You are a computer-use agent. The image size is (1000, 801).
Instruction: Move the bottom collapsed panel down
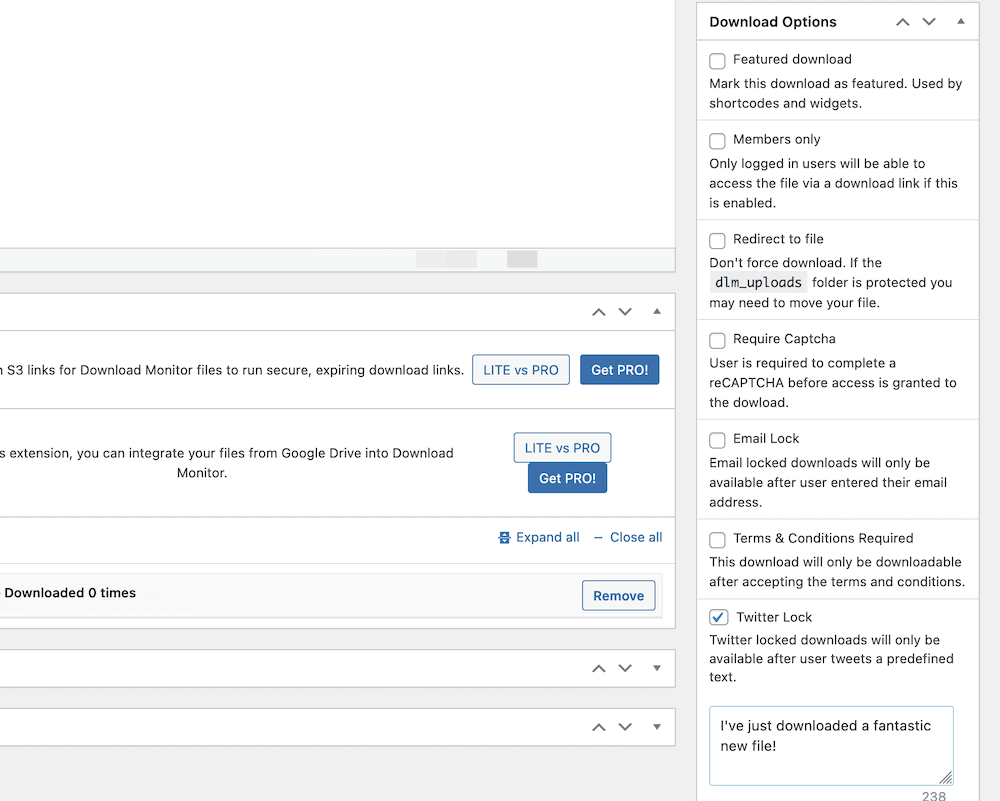point(625,727)
